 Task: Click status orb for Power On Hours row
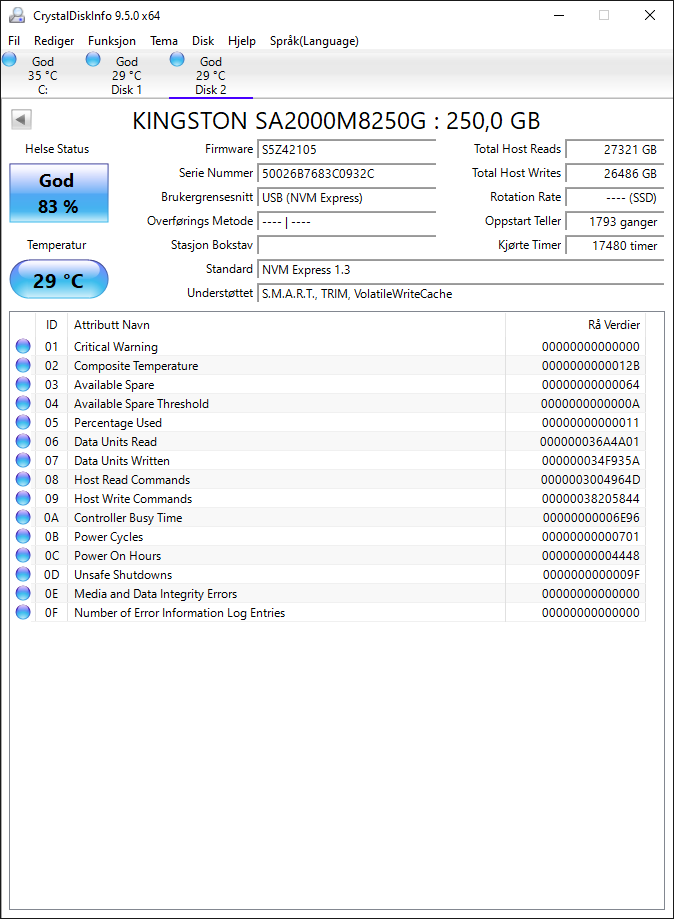[x=23, y=555]
